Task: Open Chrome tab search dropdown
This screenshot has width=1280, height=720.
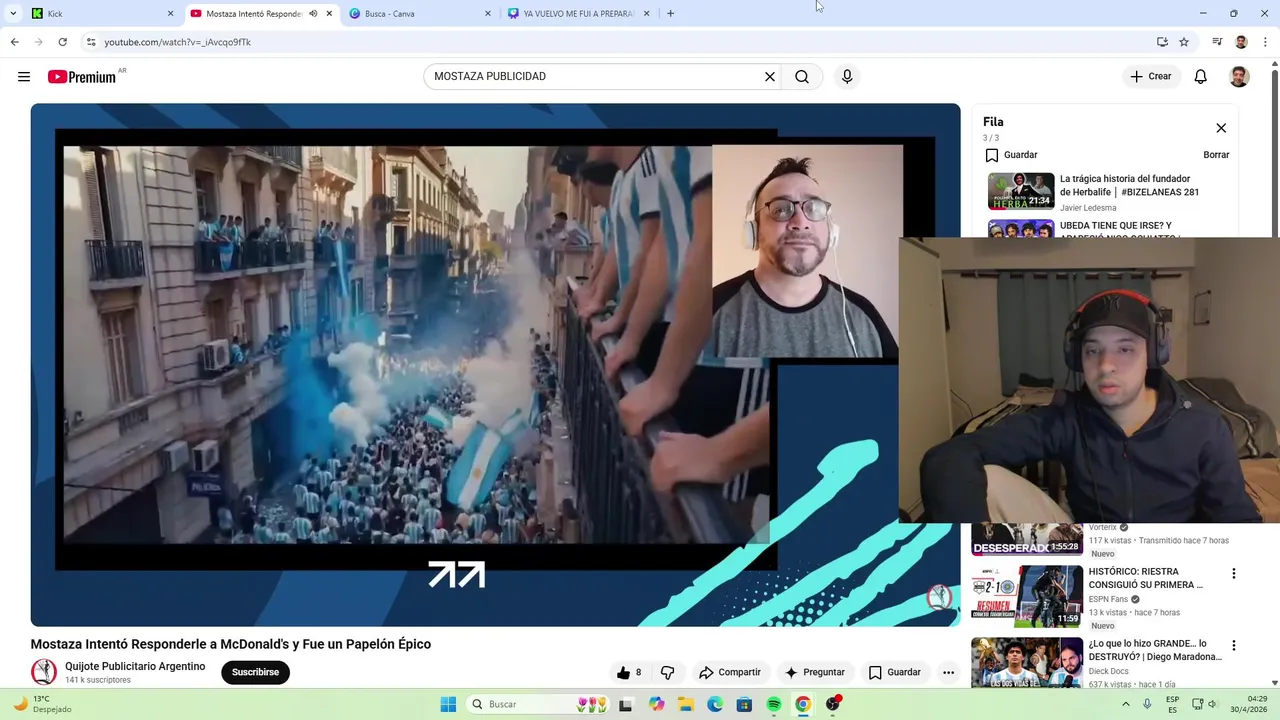Action: (13, 13)
